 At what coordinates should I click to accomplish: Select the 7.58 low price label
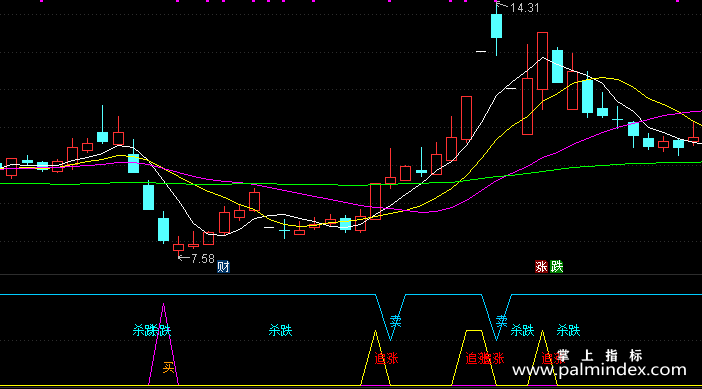pos(203,259)
